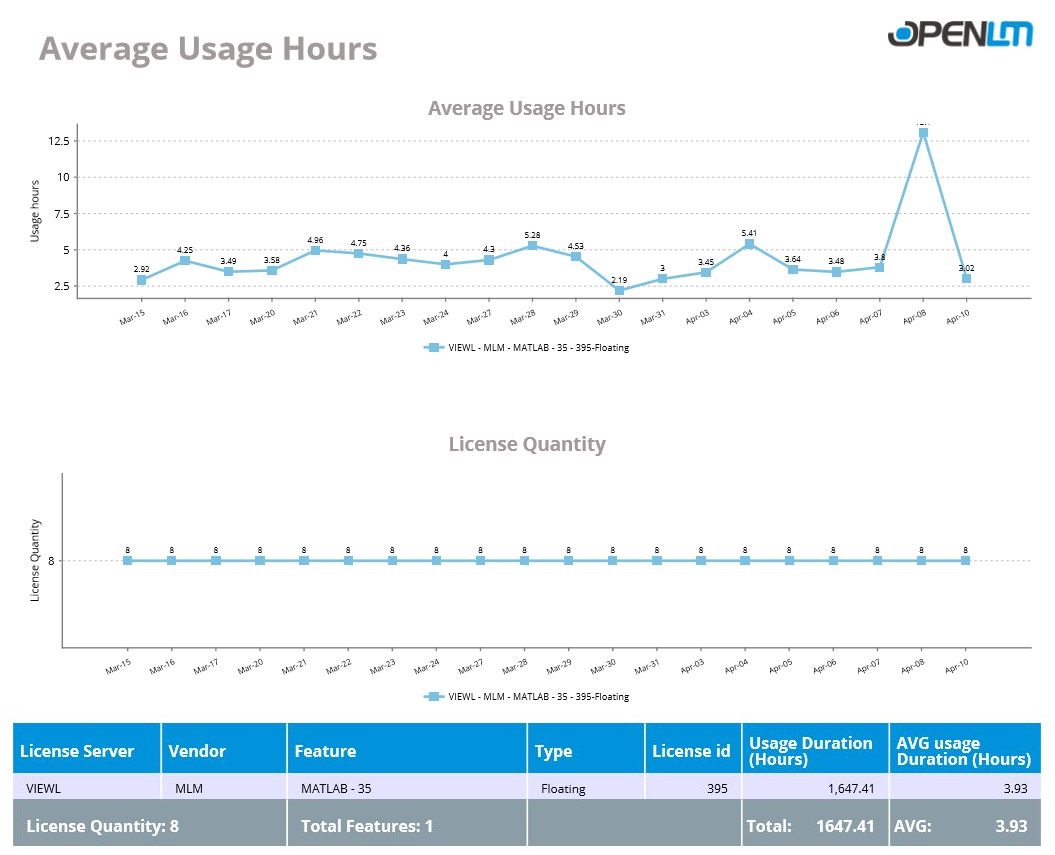Click the OpenLM logo

958,34
